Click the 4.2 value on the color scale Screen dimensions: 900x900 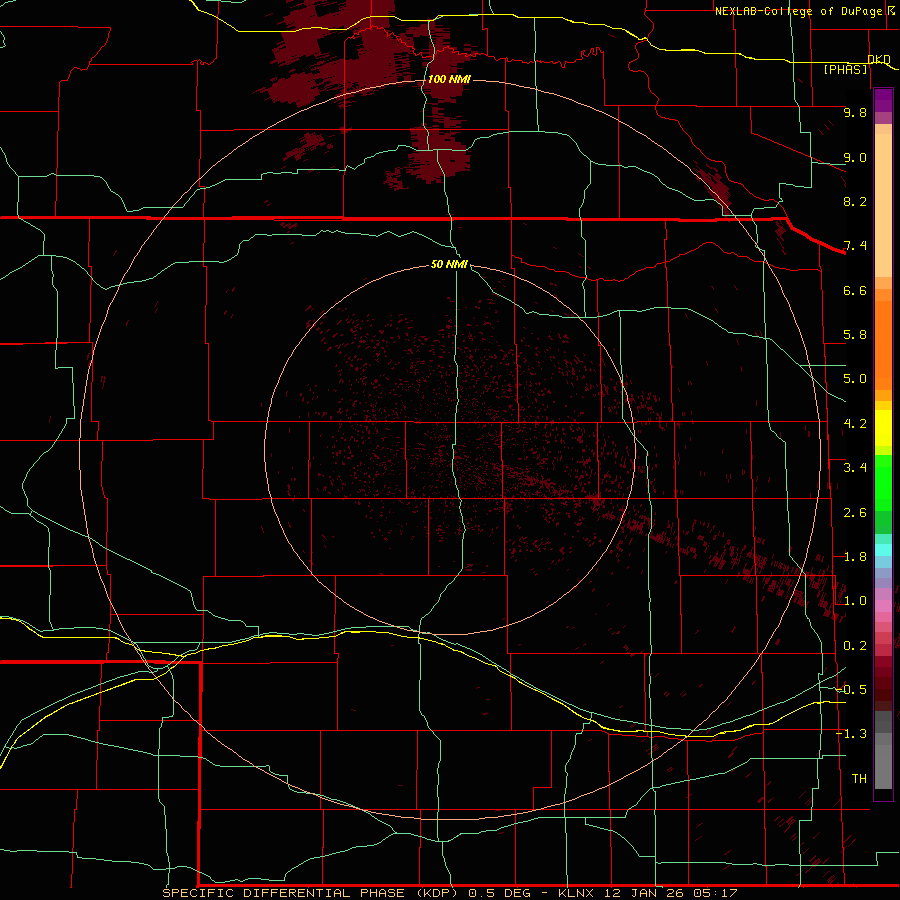(855, 424)
